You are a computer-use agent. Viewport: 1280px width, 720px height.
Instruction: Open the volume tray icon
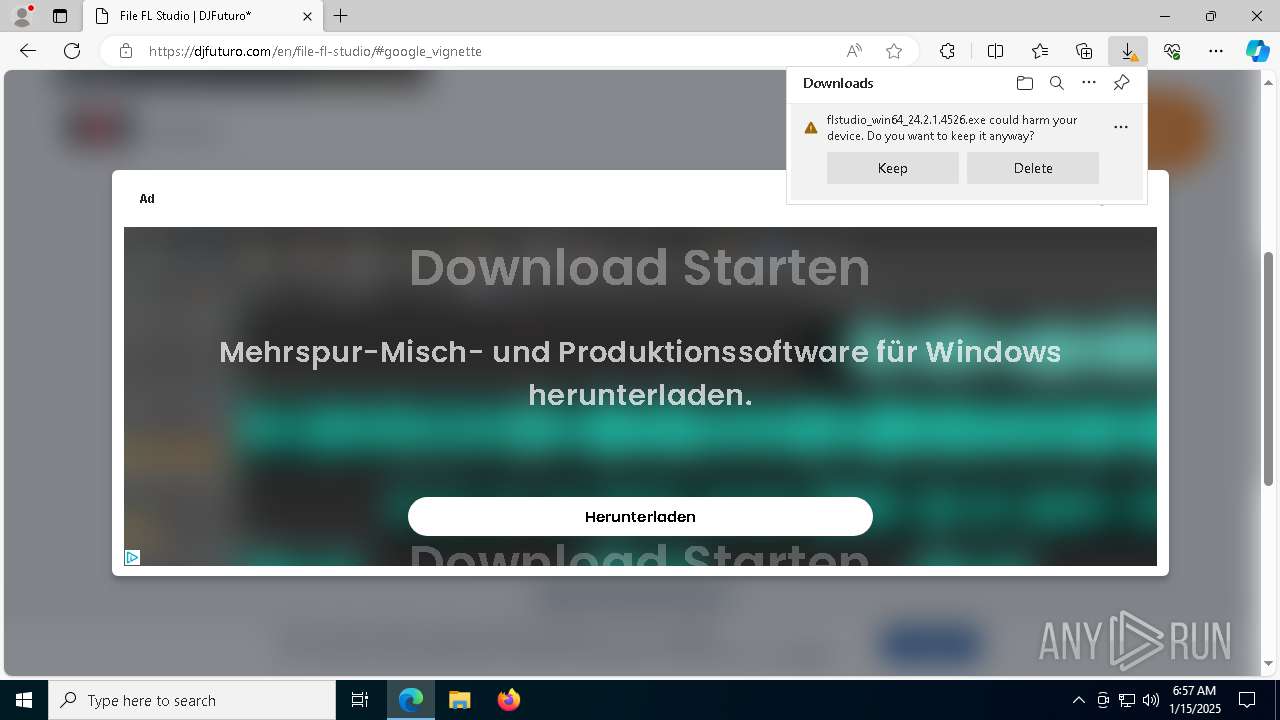tap(1150, 700)
